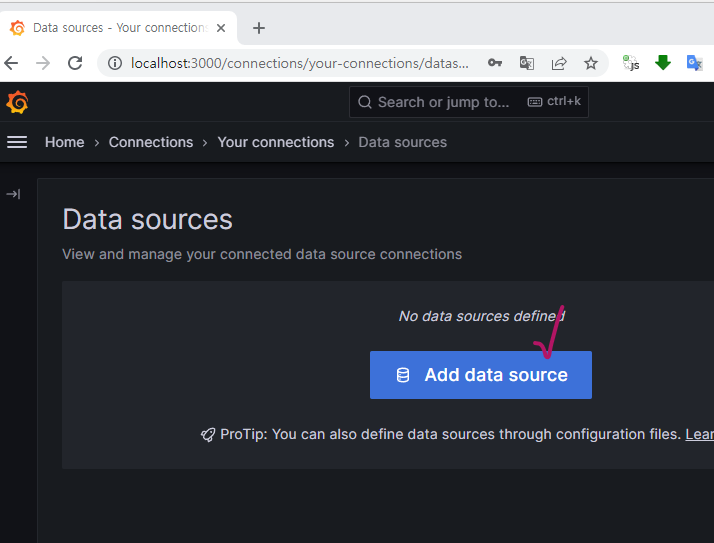Open the hamburger navigation menu
The width and height of the screenshot is (714, 543).
coord(17,142)
